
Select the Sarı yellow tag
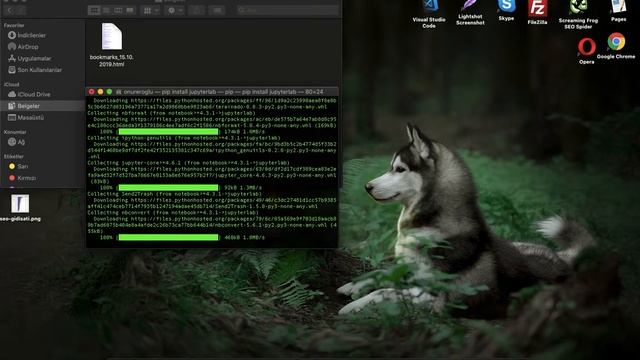tap(18, 167)
